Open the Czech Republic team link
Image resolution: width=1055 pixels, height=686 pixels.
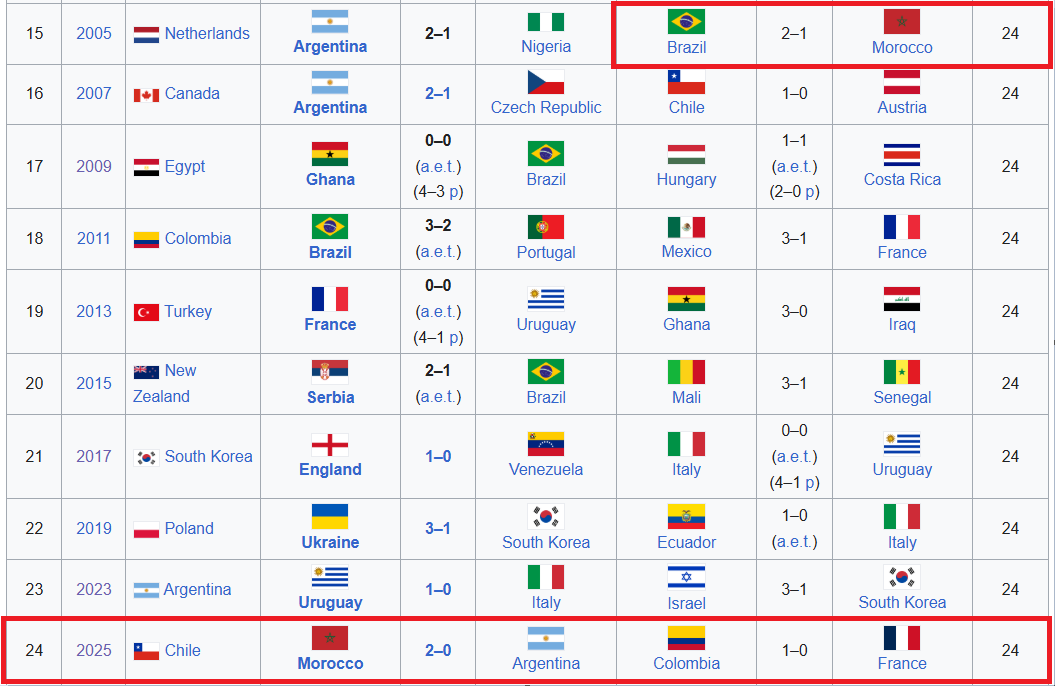[x=546, y=107]
